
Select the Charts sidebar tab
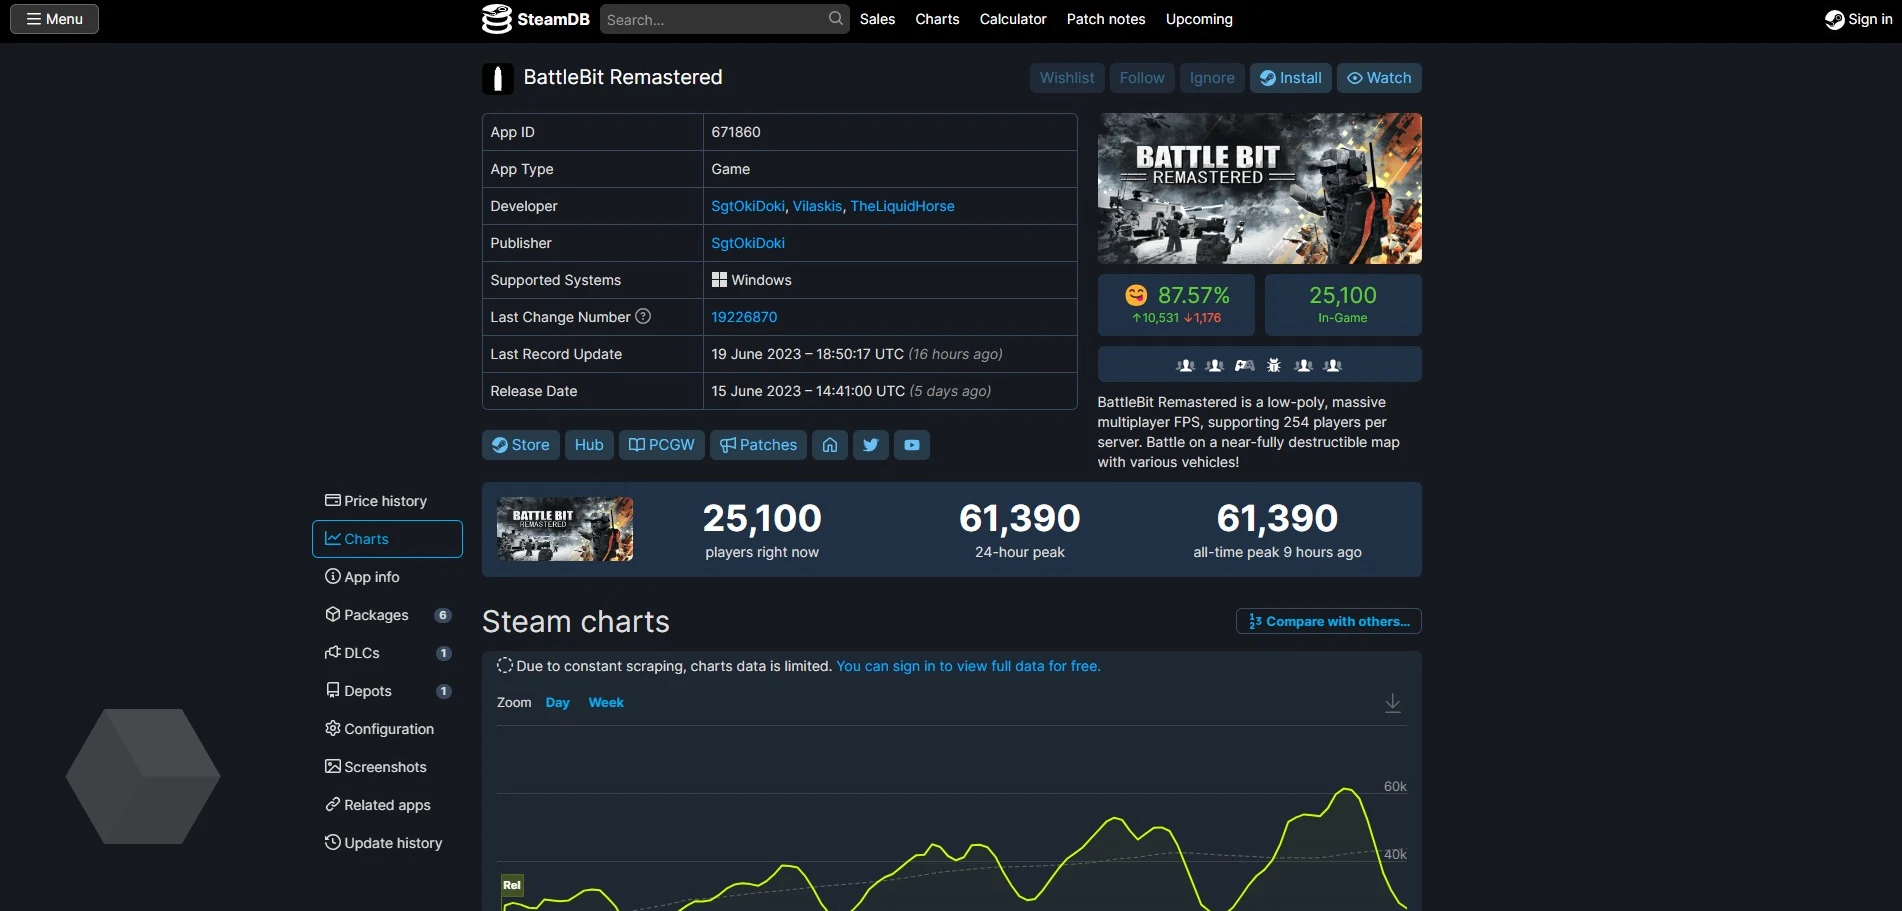click(387, 539)
